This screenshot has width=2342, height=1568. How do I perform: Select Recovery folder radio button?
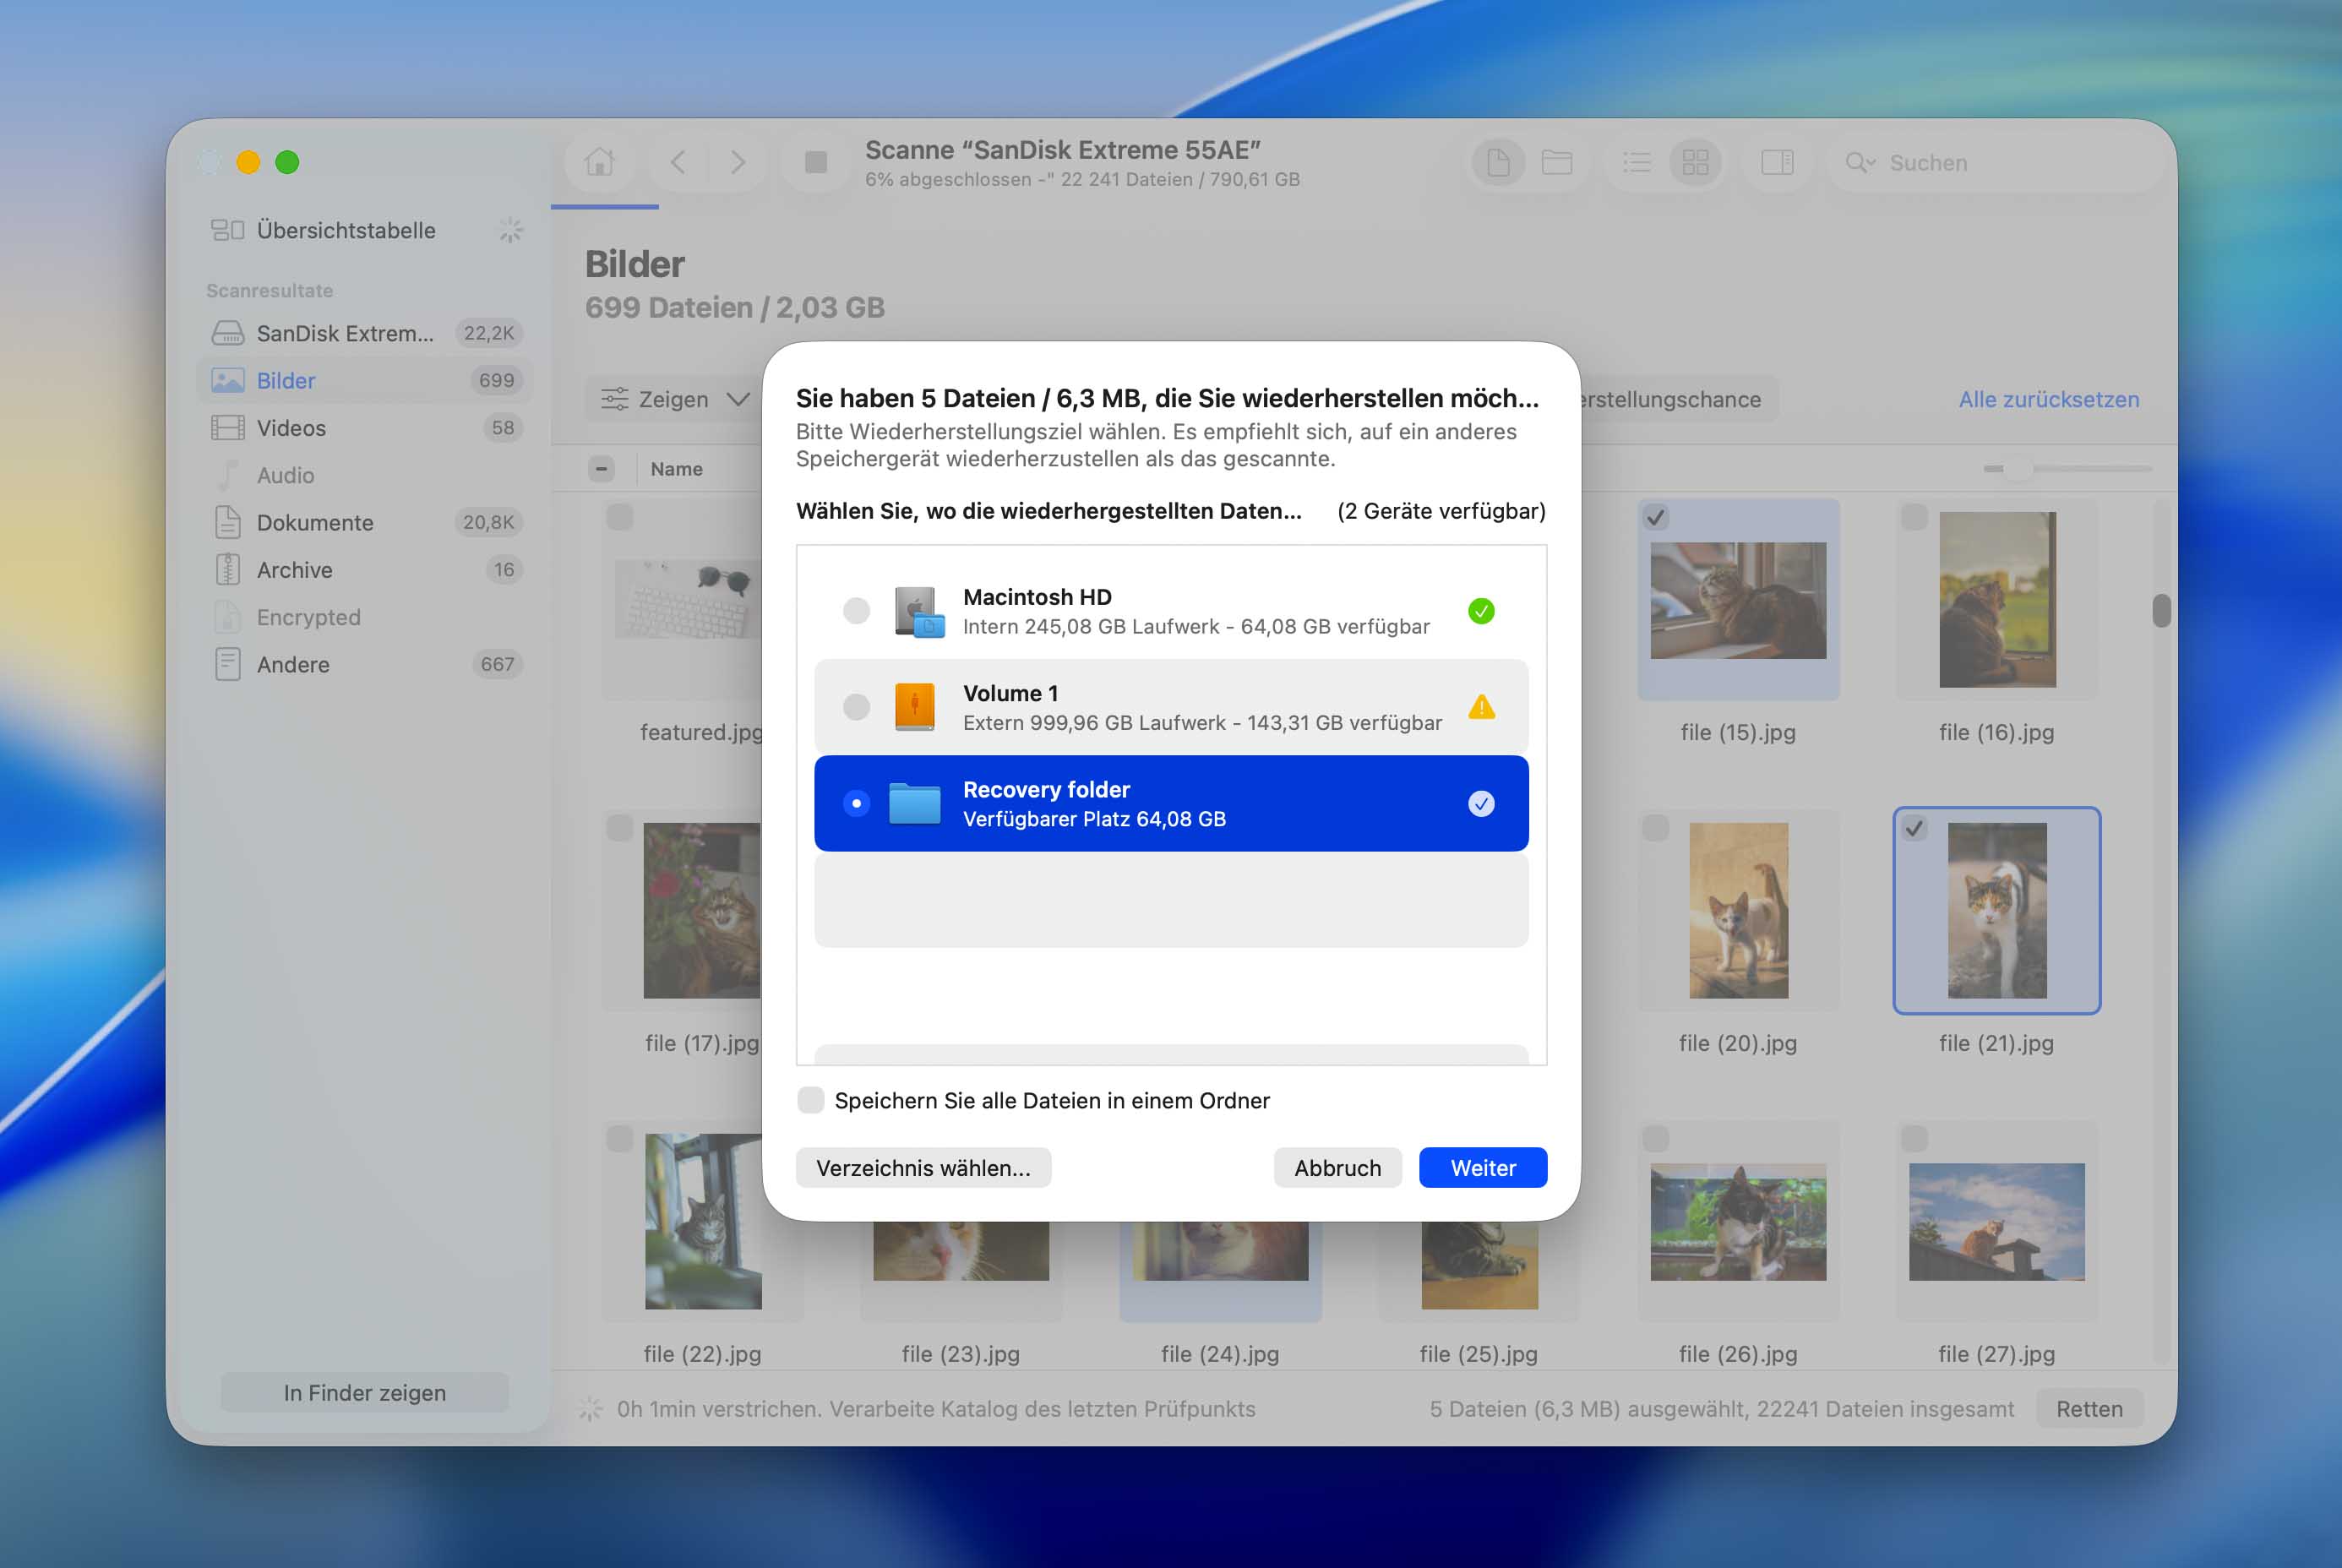[x=856, y=803]
